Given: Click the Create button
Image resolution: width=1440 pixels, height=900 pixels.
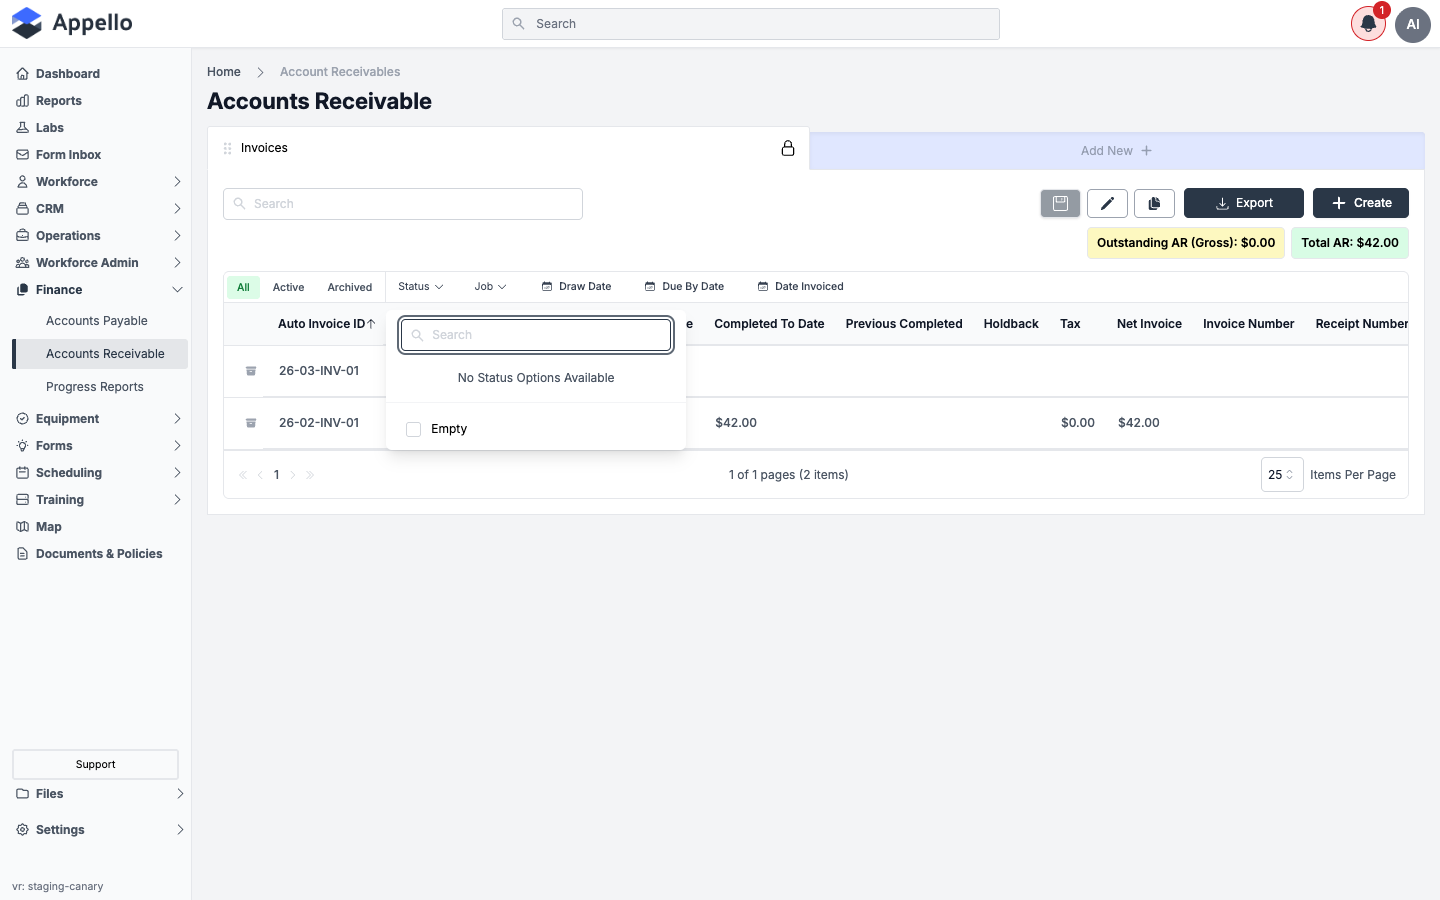Looking at the screenshot, I should pos(1361,203).
